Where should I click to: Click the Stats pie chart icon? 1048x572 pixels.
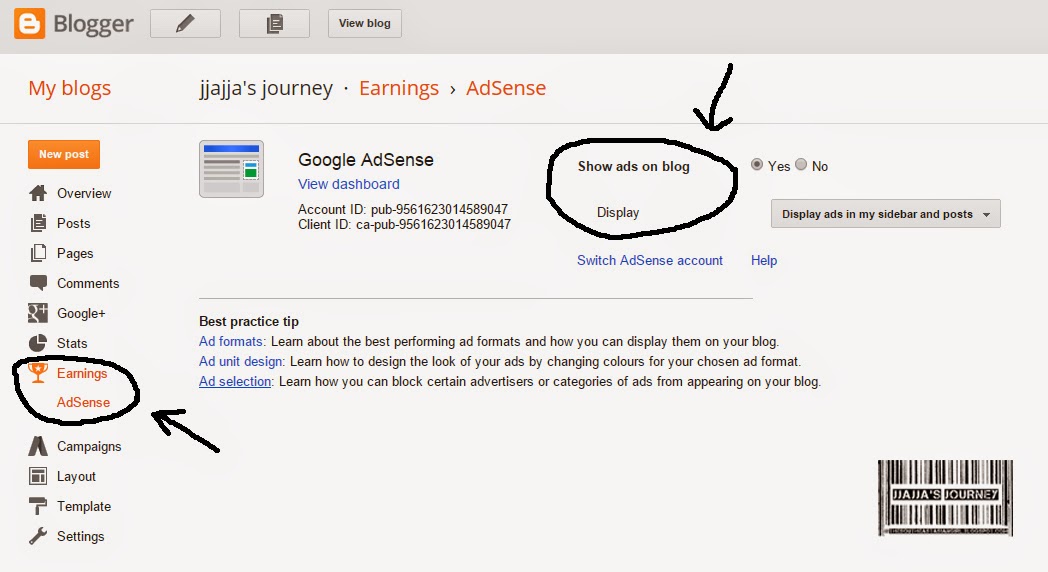(38, 343)
